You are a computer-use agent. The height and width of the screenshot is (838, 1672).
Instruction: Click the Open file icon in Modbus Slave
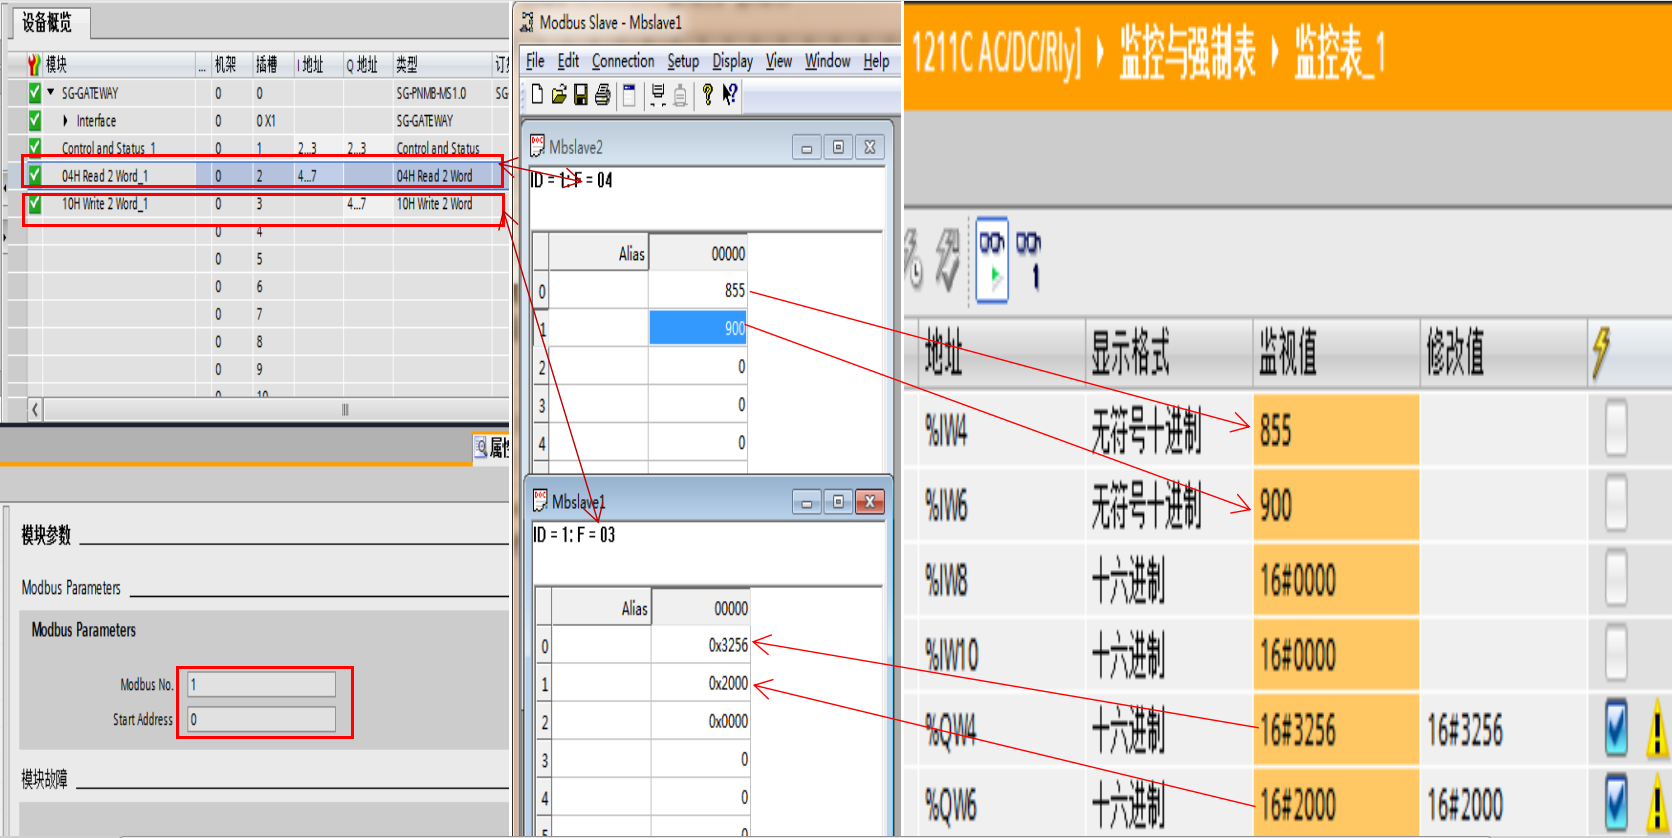[559, 95]
